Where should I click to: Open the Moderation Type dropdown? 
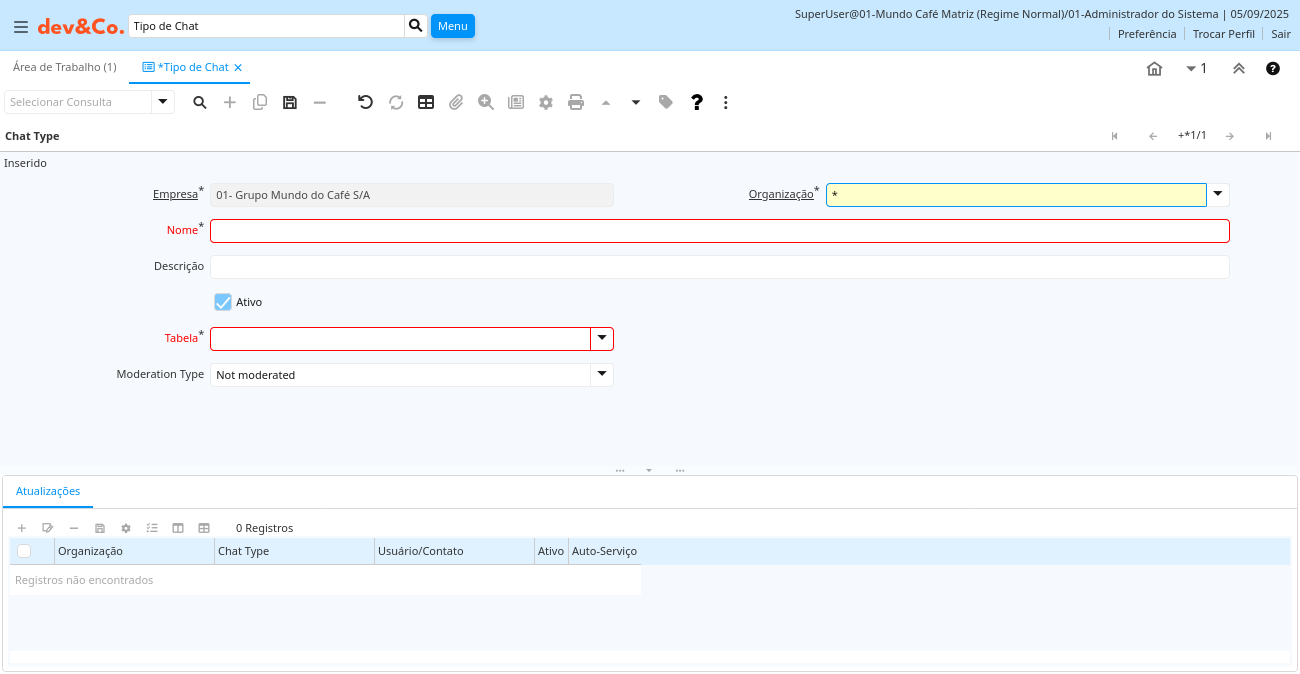click(602, 374)
